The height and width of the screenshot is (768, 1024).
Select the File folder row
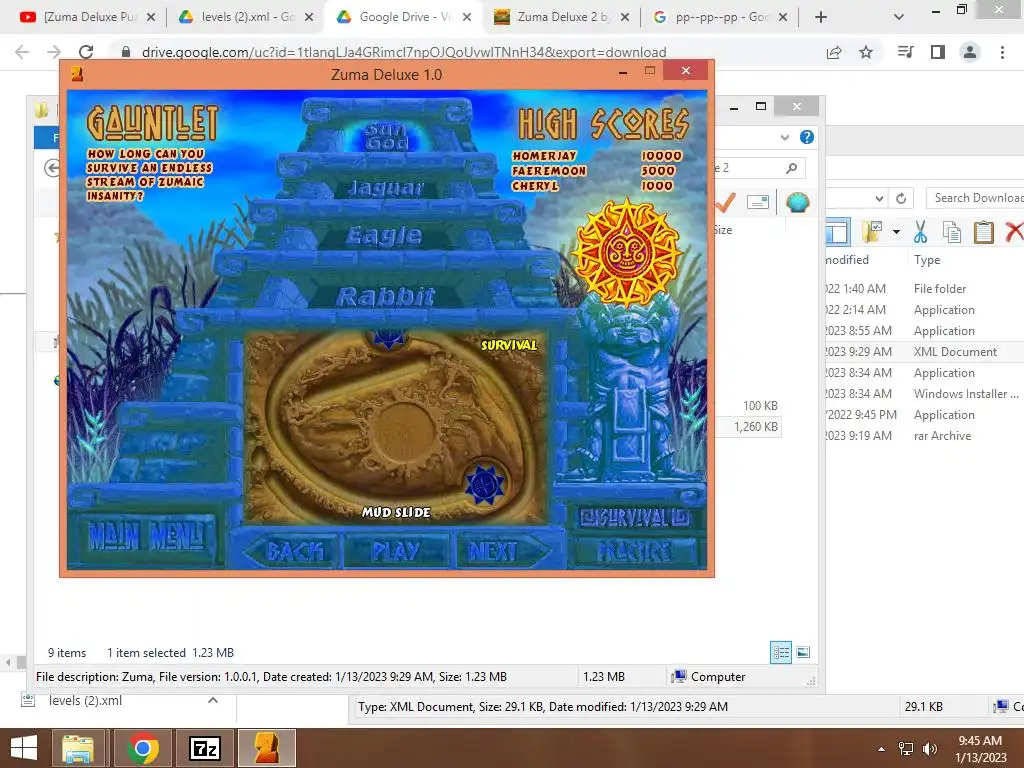(924, 289)
